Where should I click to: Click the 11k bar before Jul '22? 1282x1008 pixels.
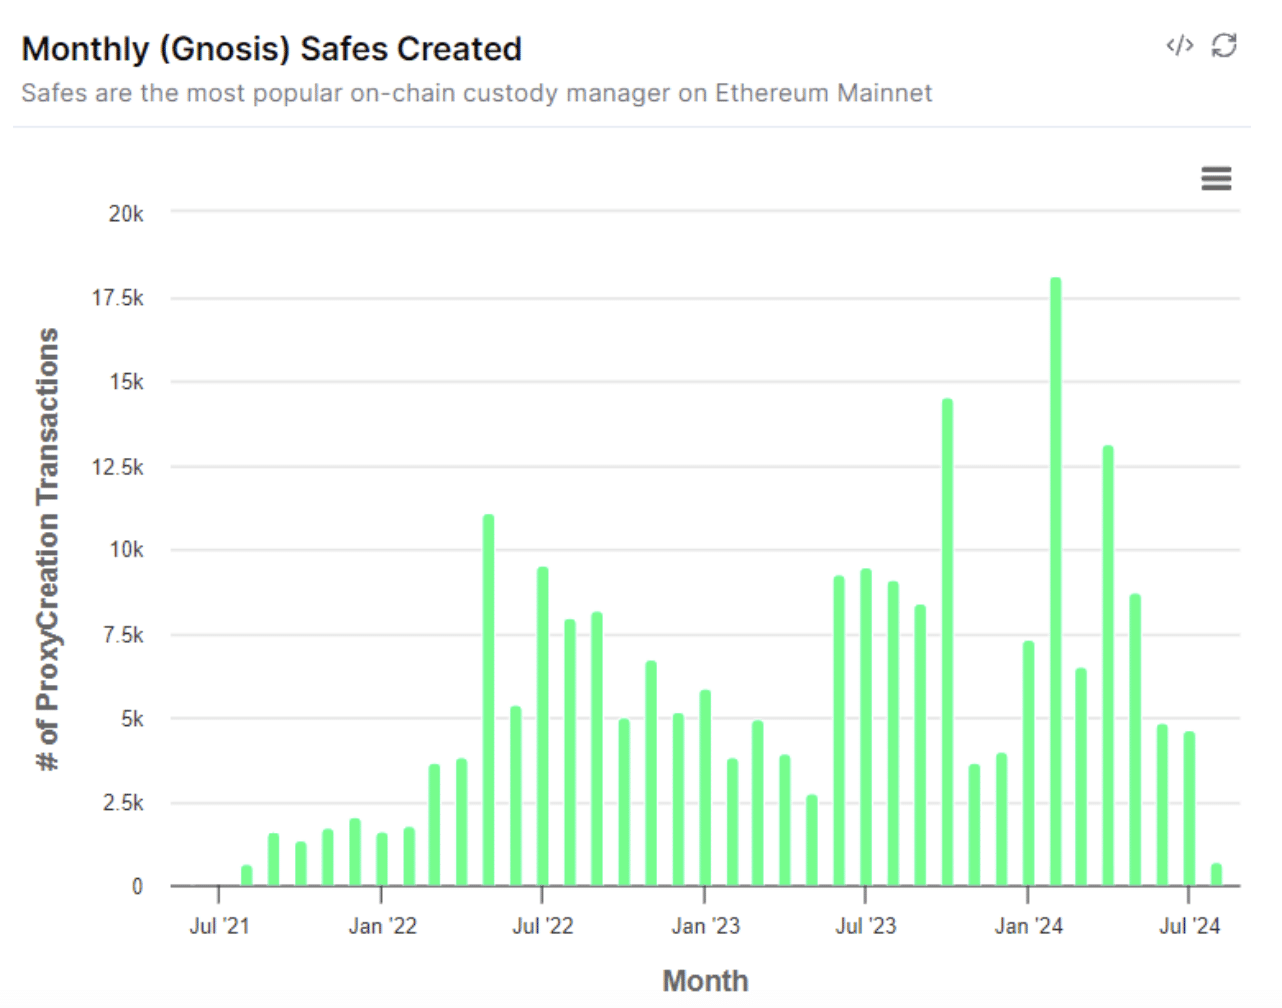click(x=489, y=701)
